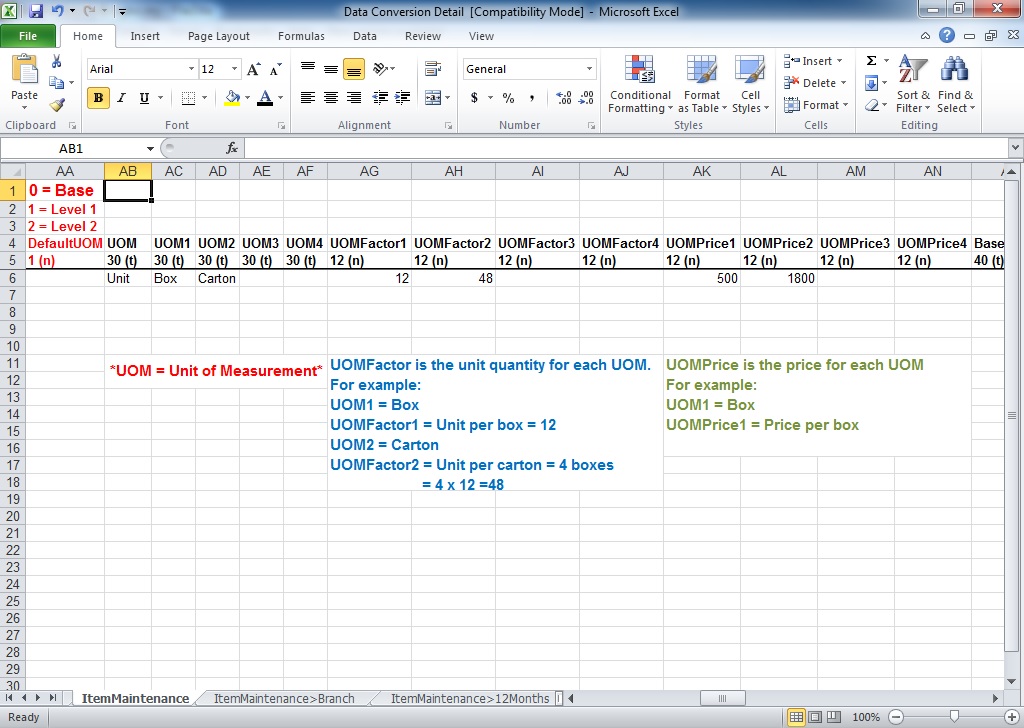Screen dimensions: 1024x728
Task: Click the Cut scissors icon
Action: tap(57, 62)
